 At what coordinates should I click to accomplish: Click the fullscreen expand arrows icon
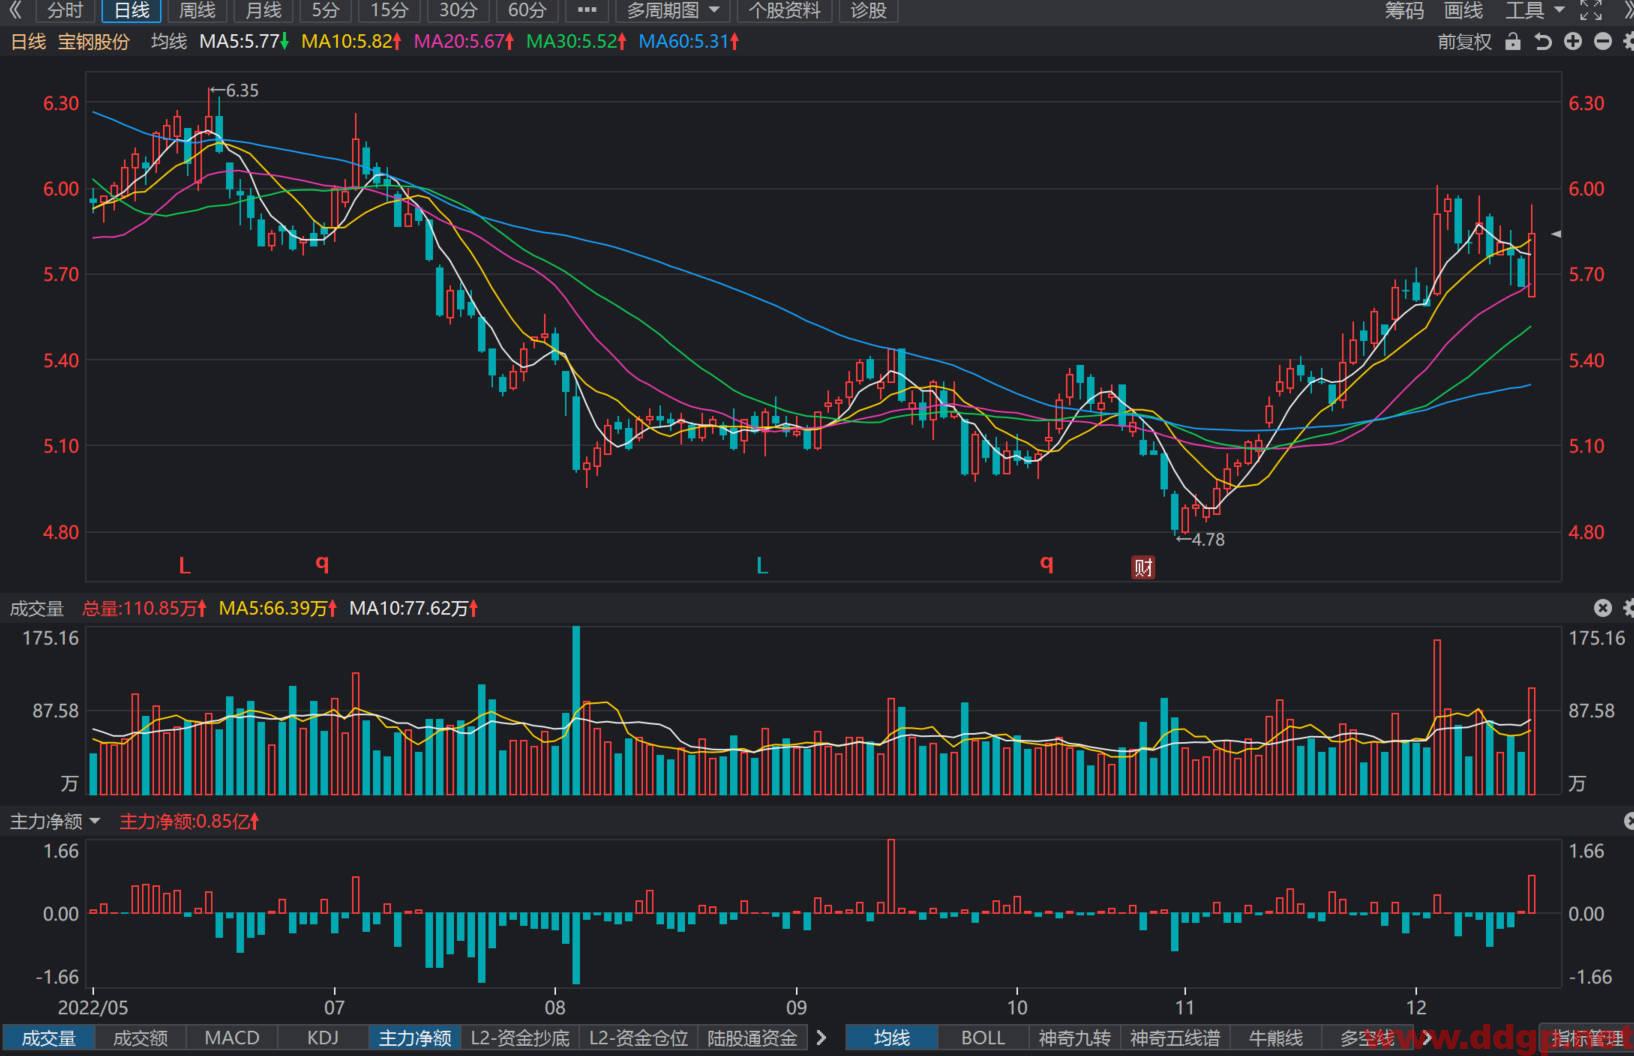click(1591, 11)
